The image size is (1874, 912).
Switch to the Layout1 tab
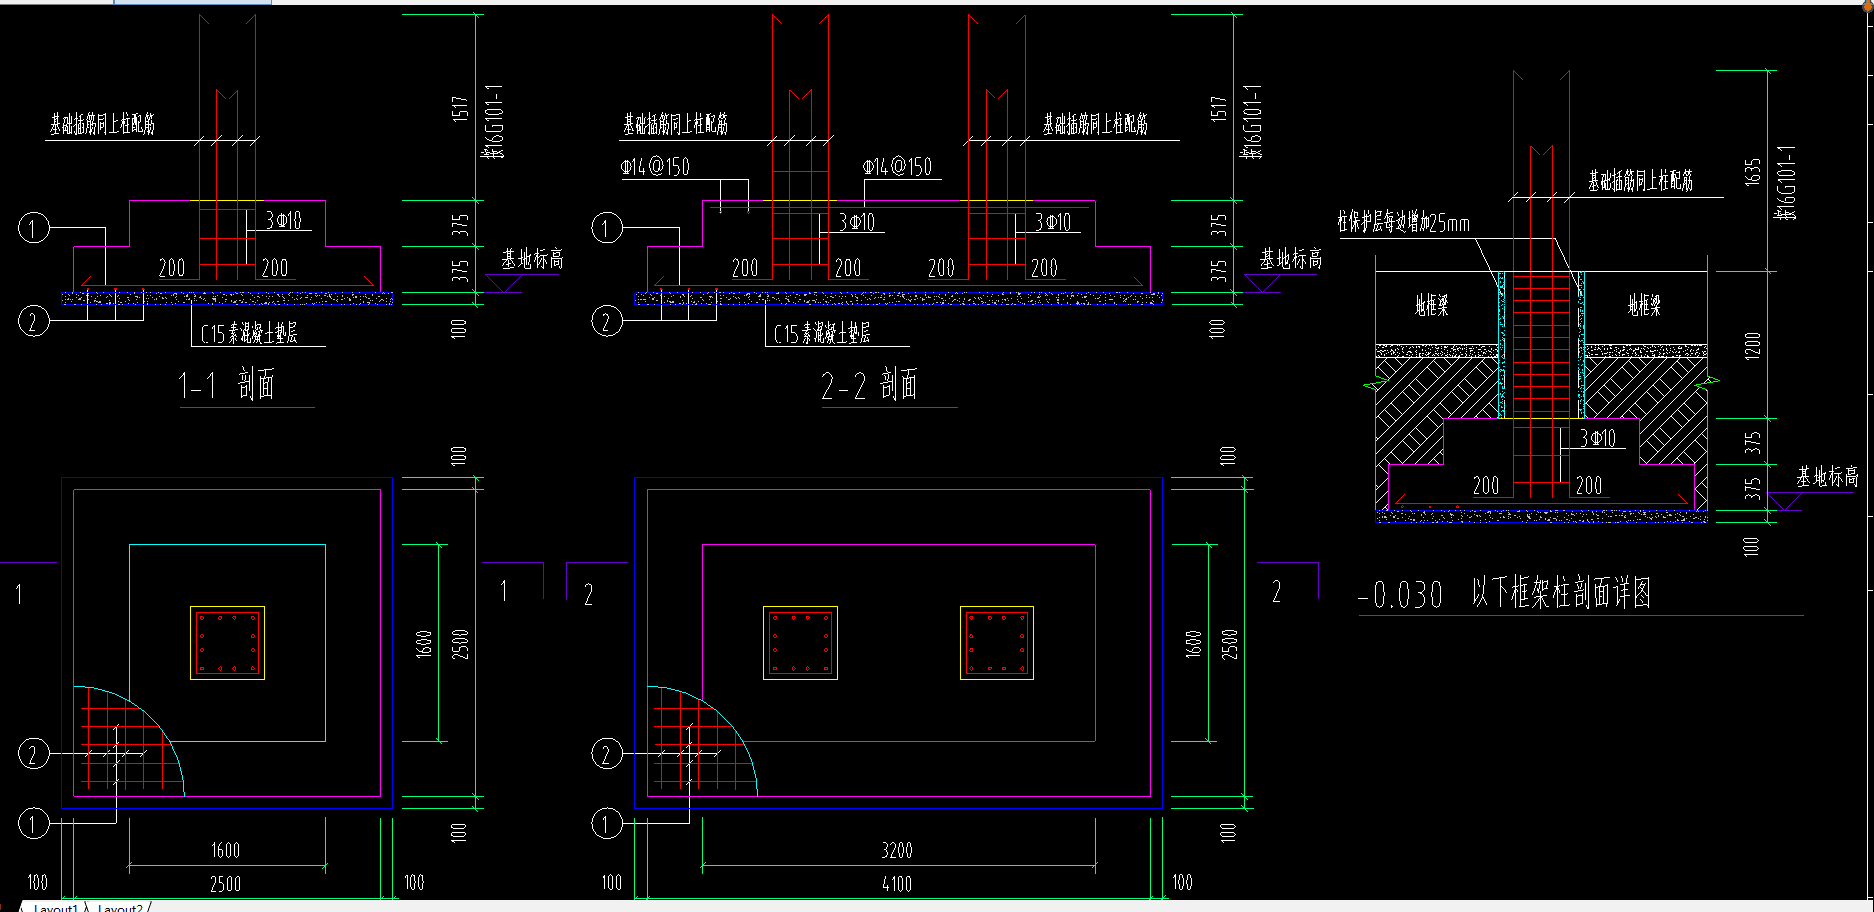[x=55, y=908]
